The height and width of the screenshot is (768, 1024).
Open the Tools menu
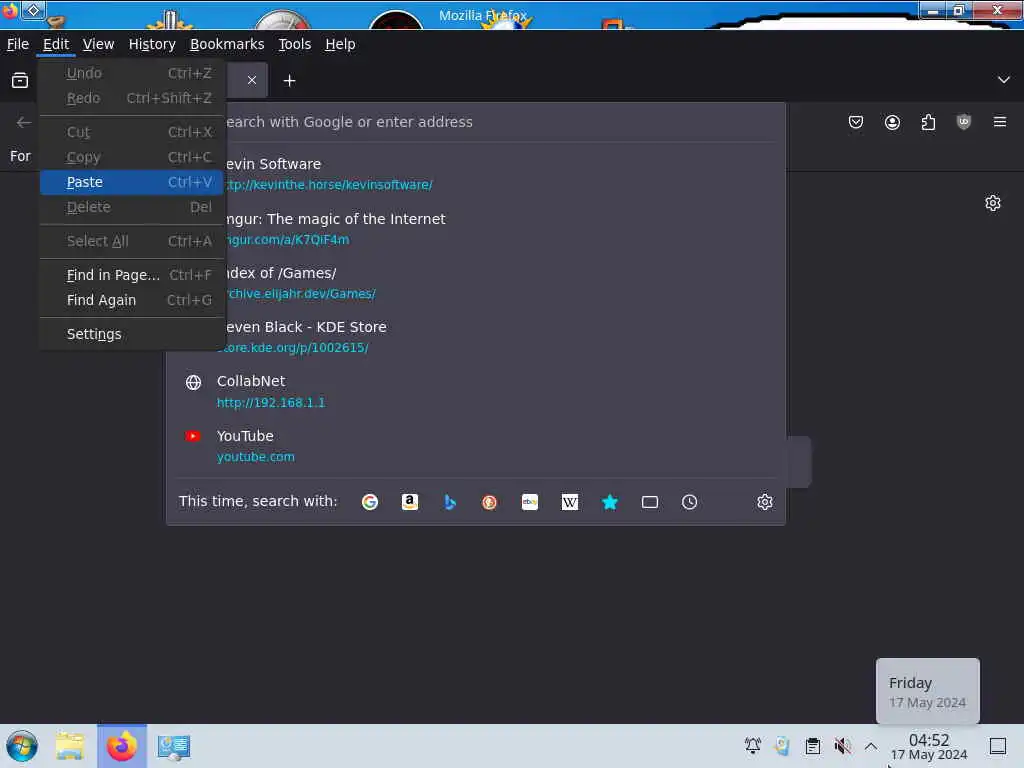coord(295,44)
